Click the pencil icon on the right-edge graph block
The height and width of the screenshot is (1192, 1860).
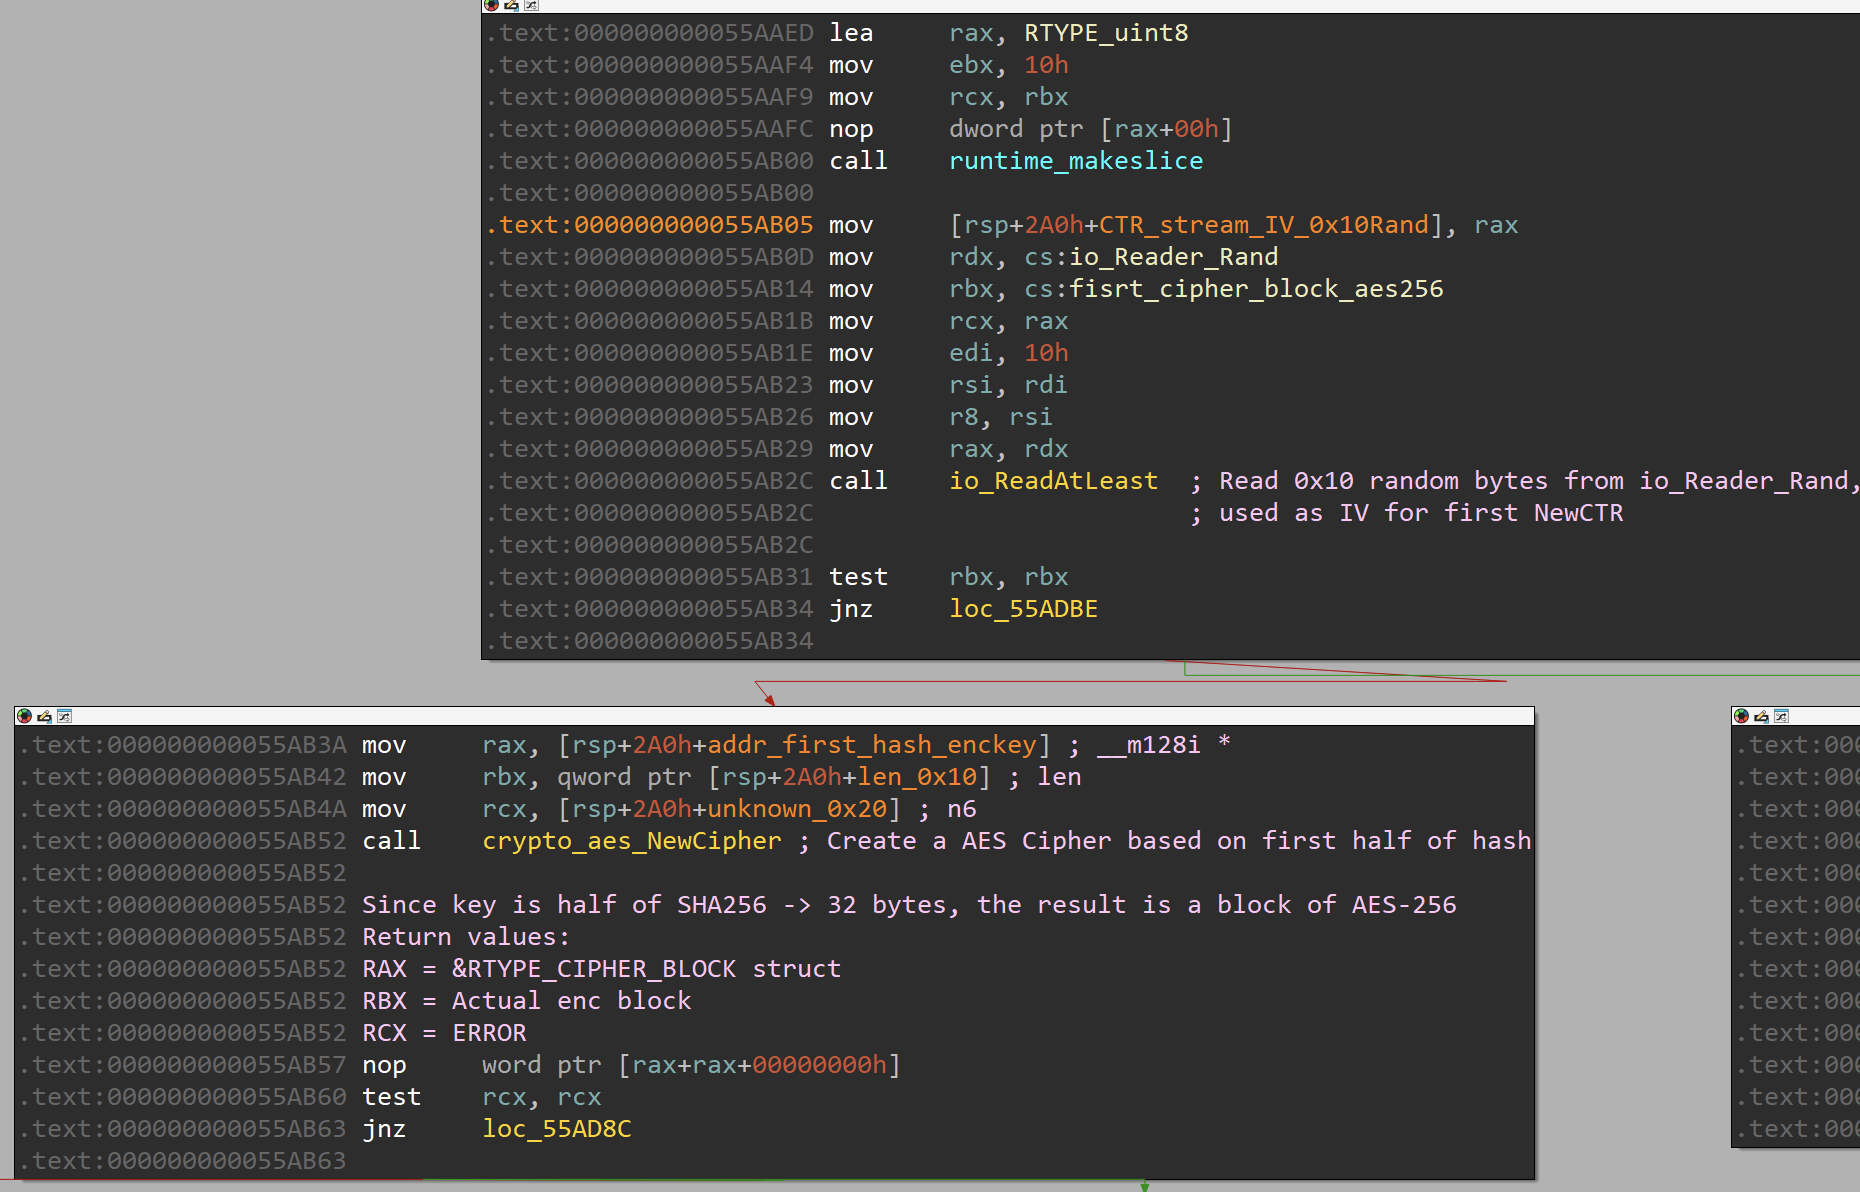[1761, 716]
